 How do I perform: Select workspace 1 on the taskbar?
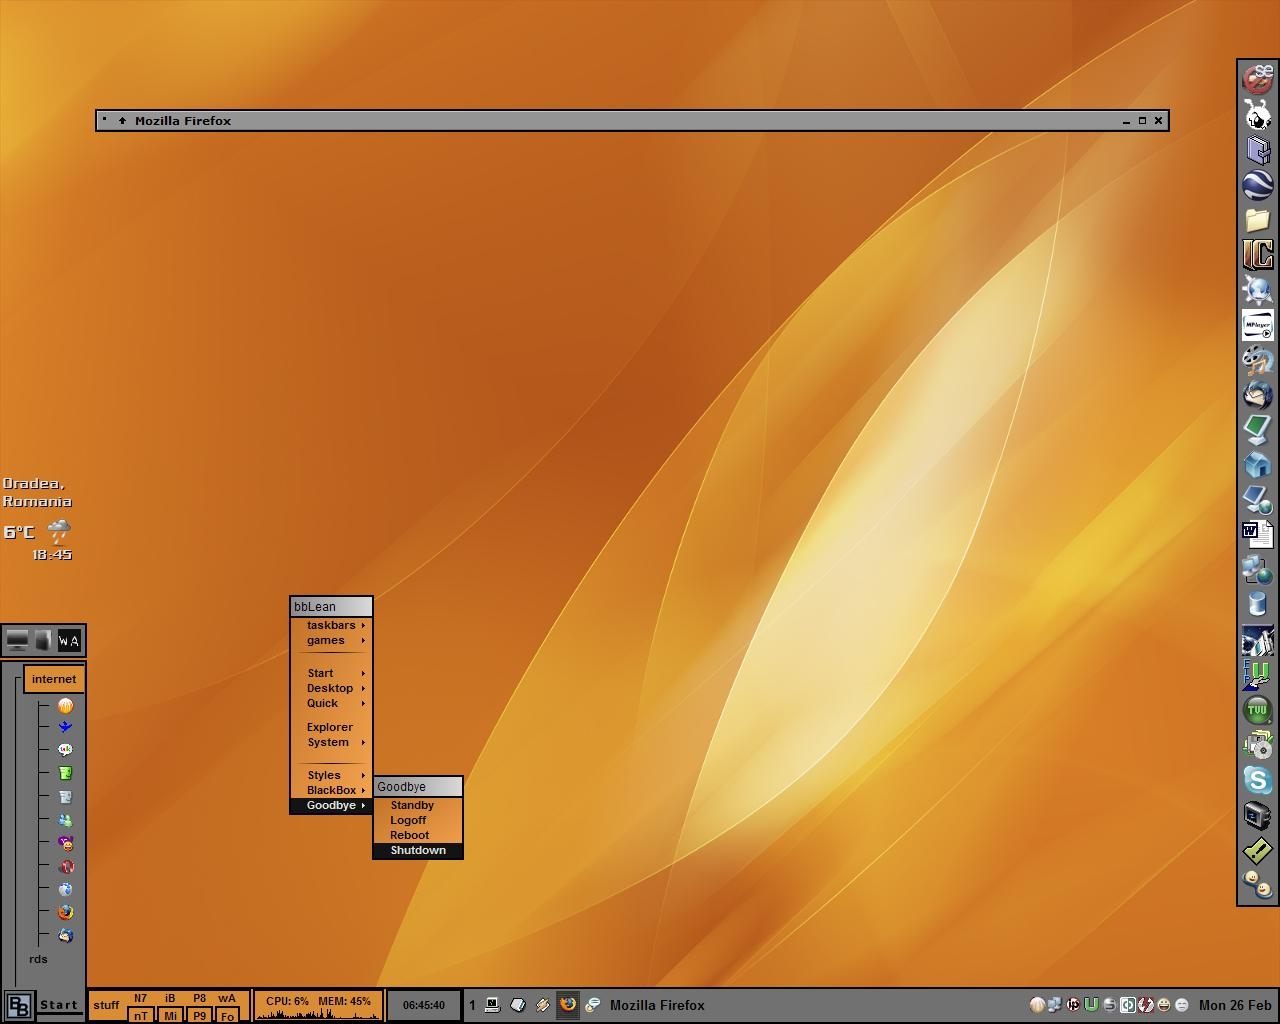coord(472,1005)
